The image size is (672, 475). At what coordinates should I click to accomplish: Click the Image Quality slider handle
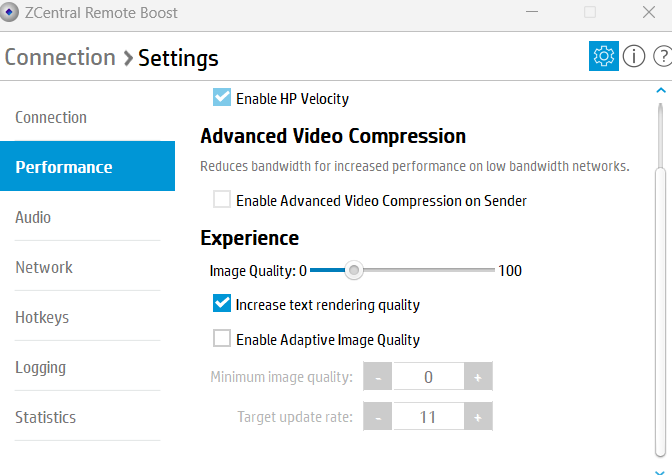[x=353, y=270]
